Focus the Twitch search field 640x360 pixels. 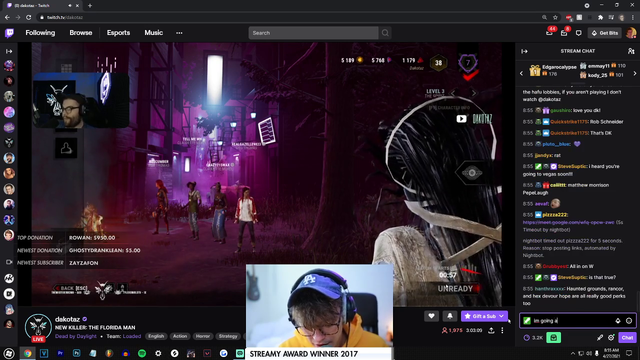tap(313, 33)
